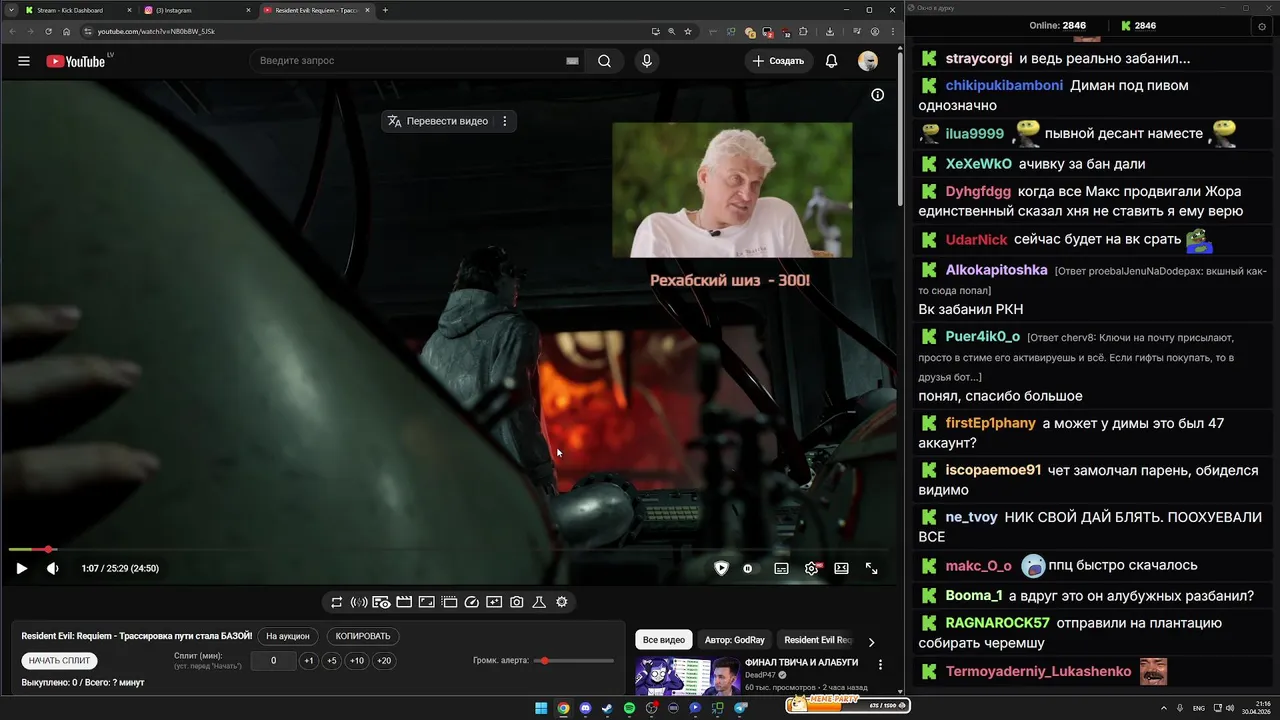Switch the player to theater mode
Screen dimensions: 1280x720
[842, 568]
